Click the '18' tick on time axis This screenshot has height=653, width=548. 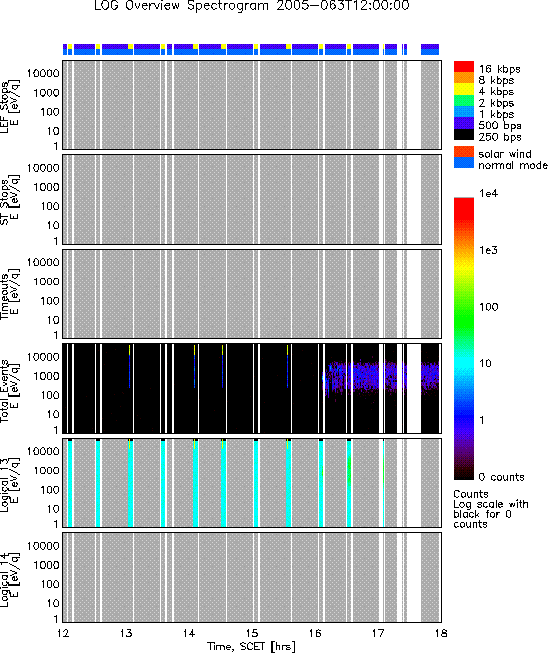coord(441,633)
